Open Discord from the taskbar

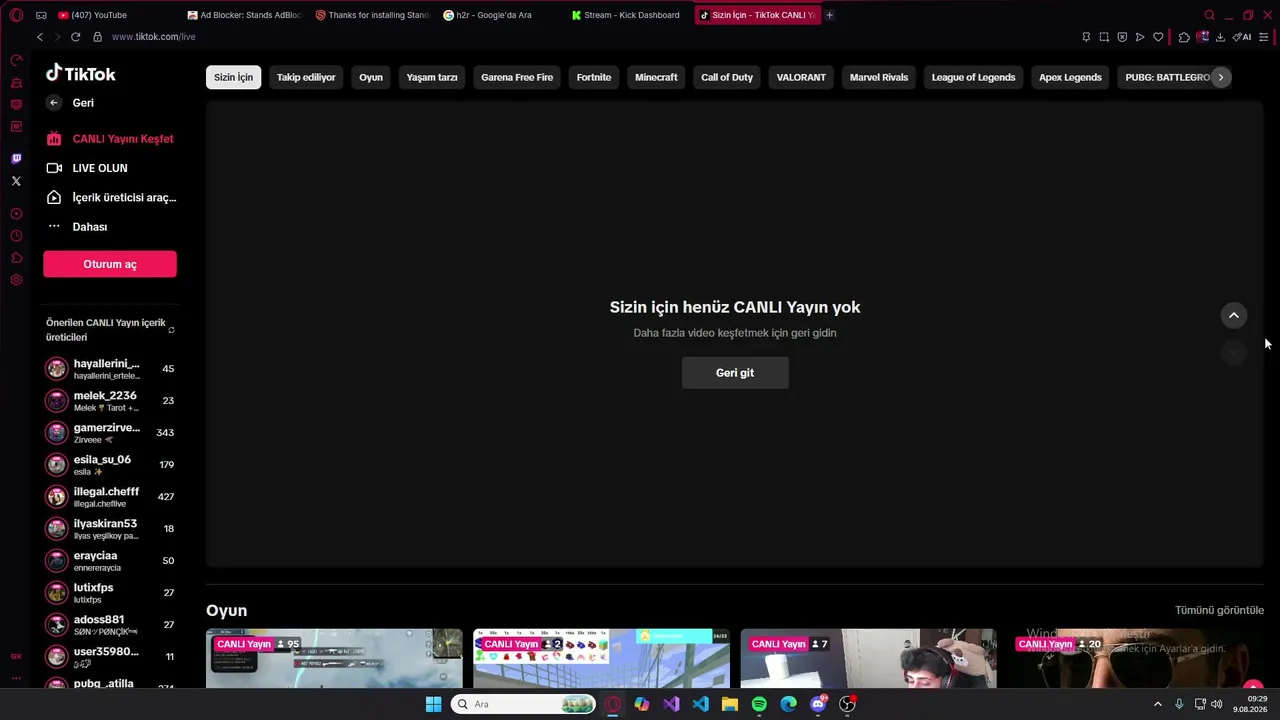[x=818, y=704]
